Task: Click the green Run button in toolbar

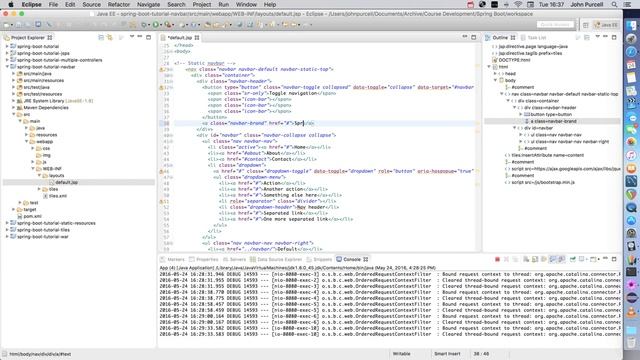Action: pyautogui.click(x=156, y=25)
